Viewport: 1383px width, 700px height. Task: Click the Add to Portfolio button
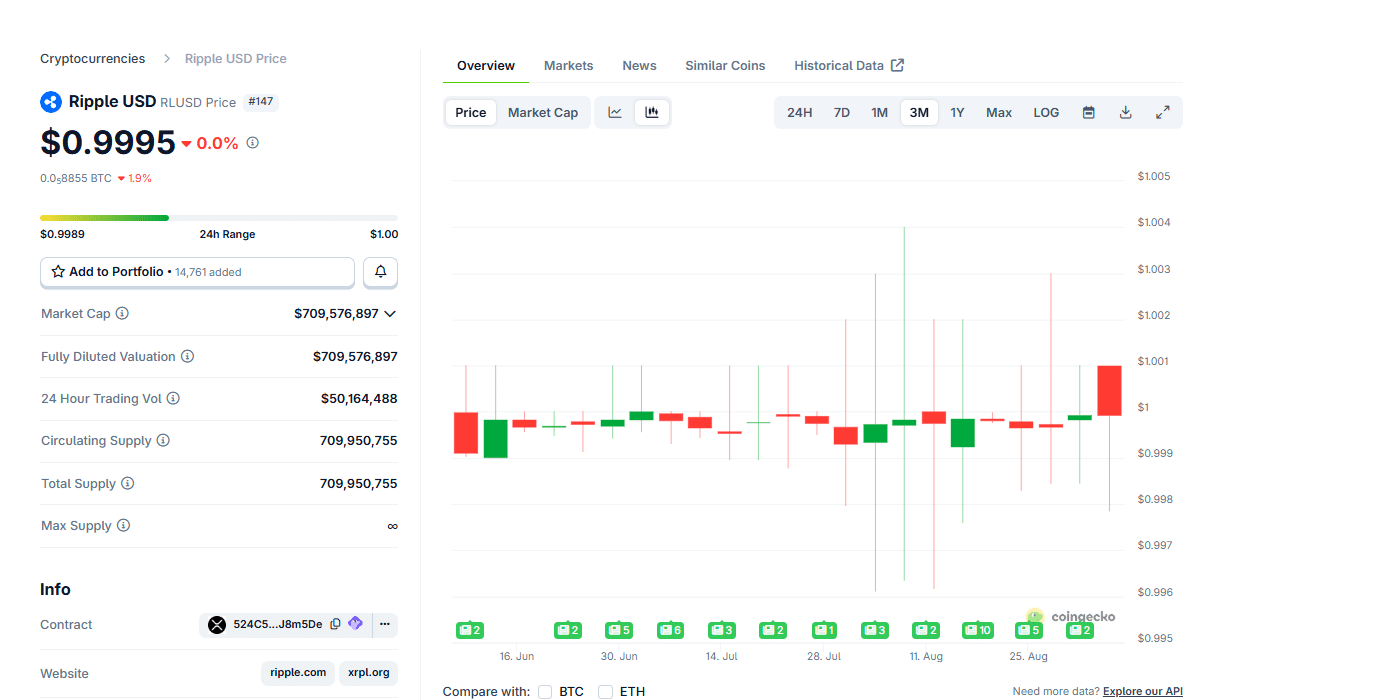click(x=197, y=272)
